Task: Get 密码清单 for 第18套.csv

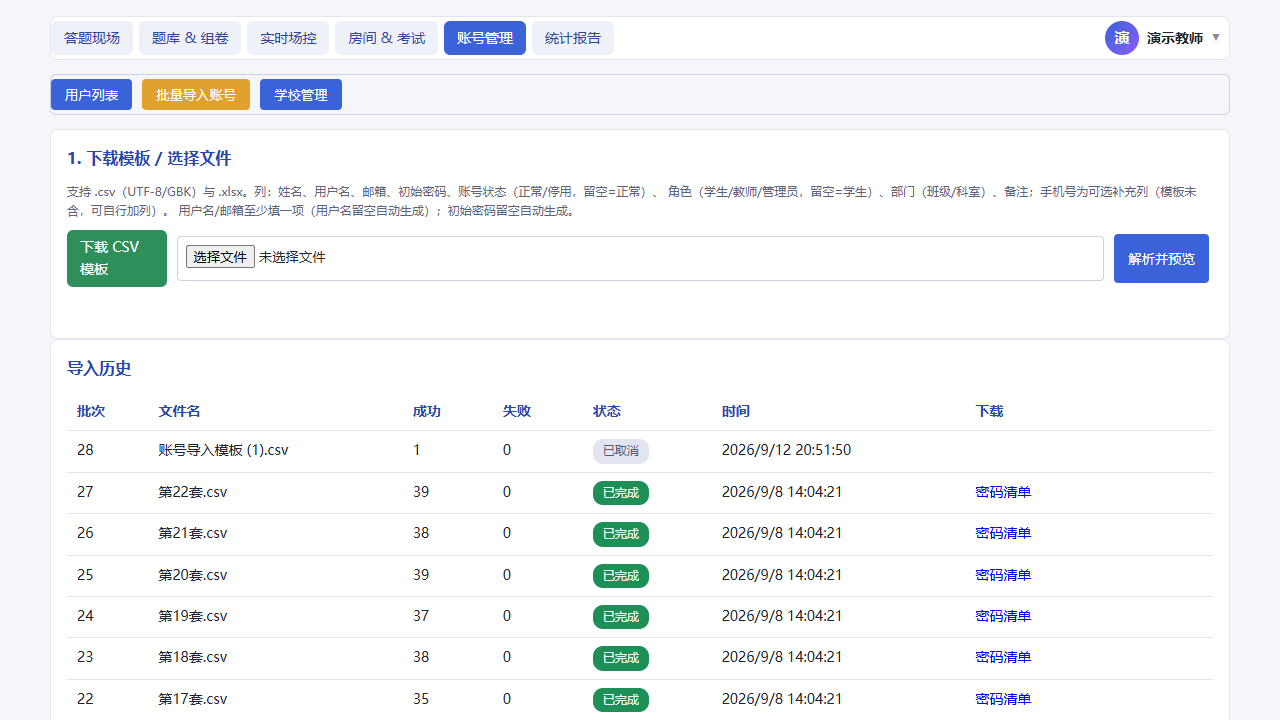Action: (1003, 657)
